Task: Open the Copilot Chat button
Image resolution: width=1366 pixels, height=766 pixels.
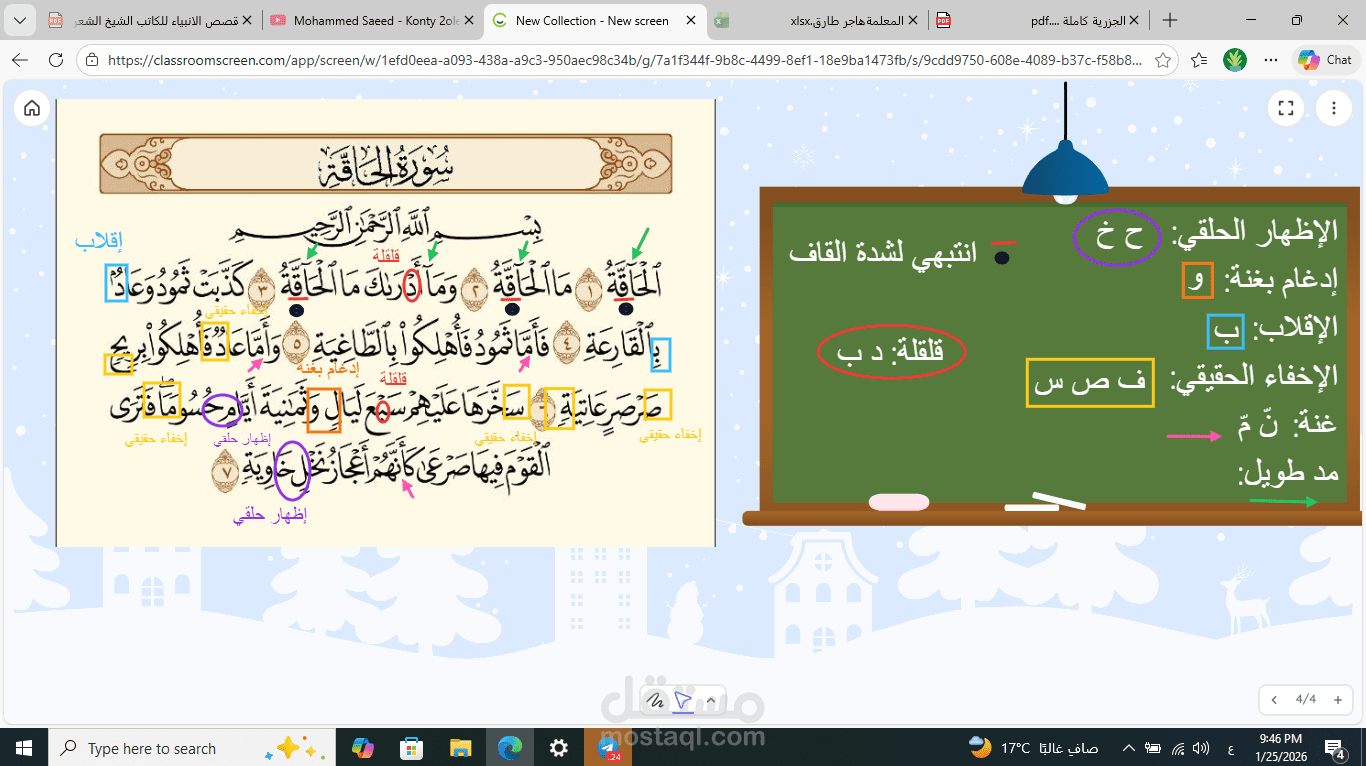Action: coord(1326,60)
